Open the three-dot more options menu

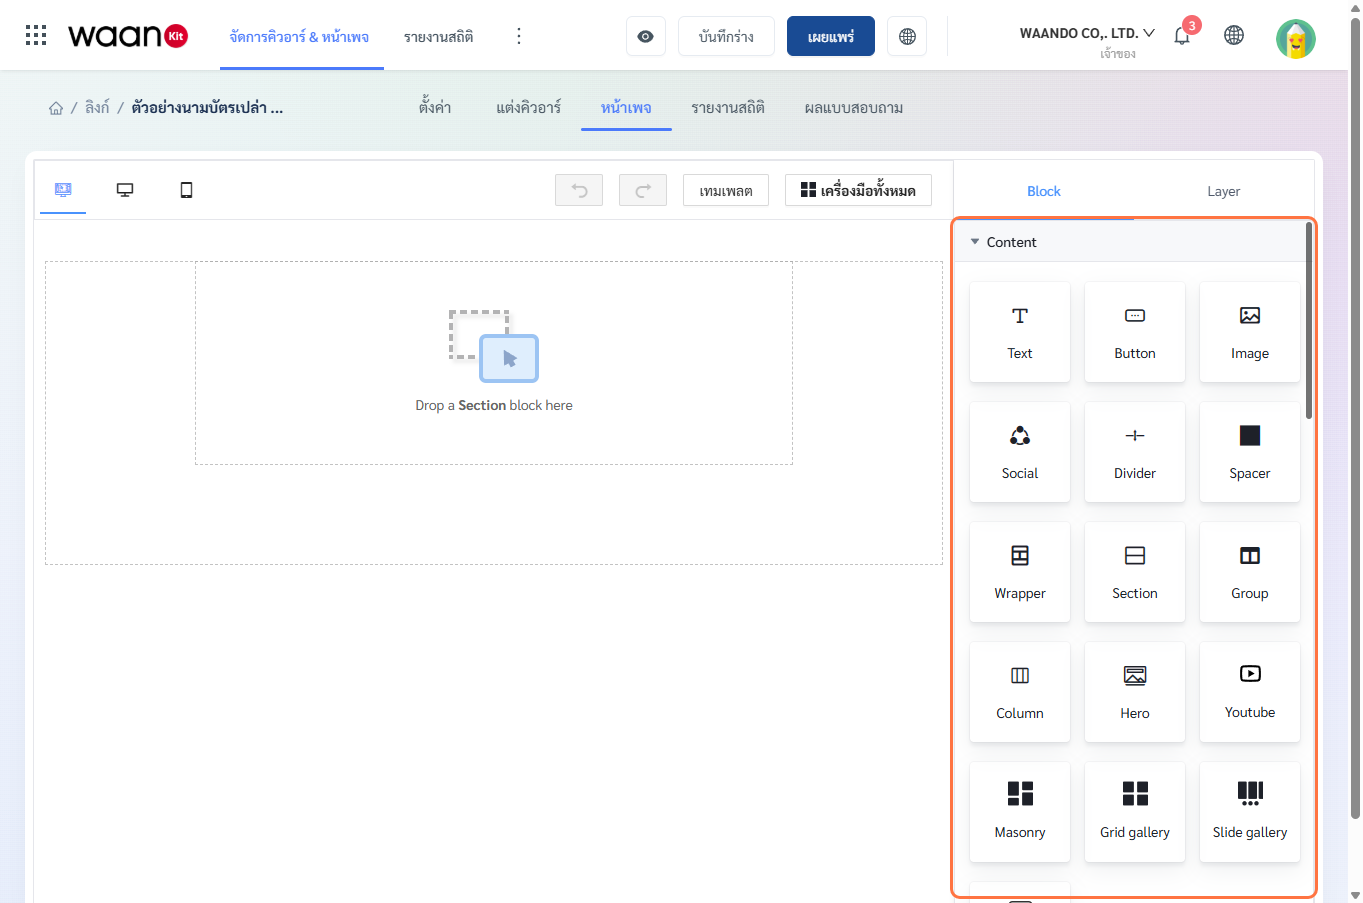tap(518, 36)
